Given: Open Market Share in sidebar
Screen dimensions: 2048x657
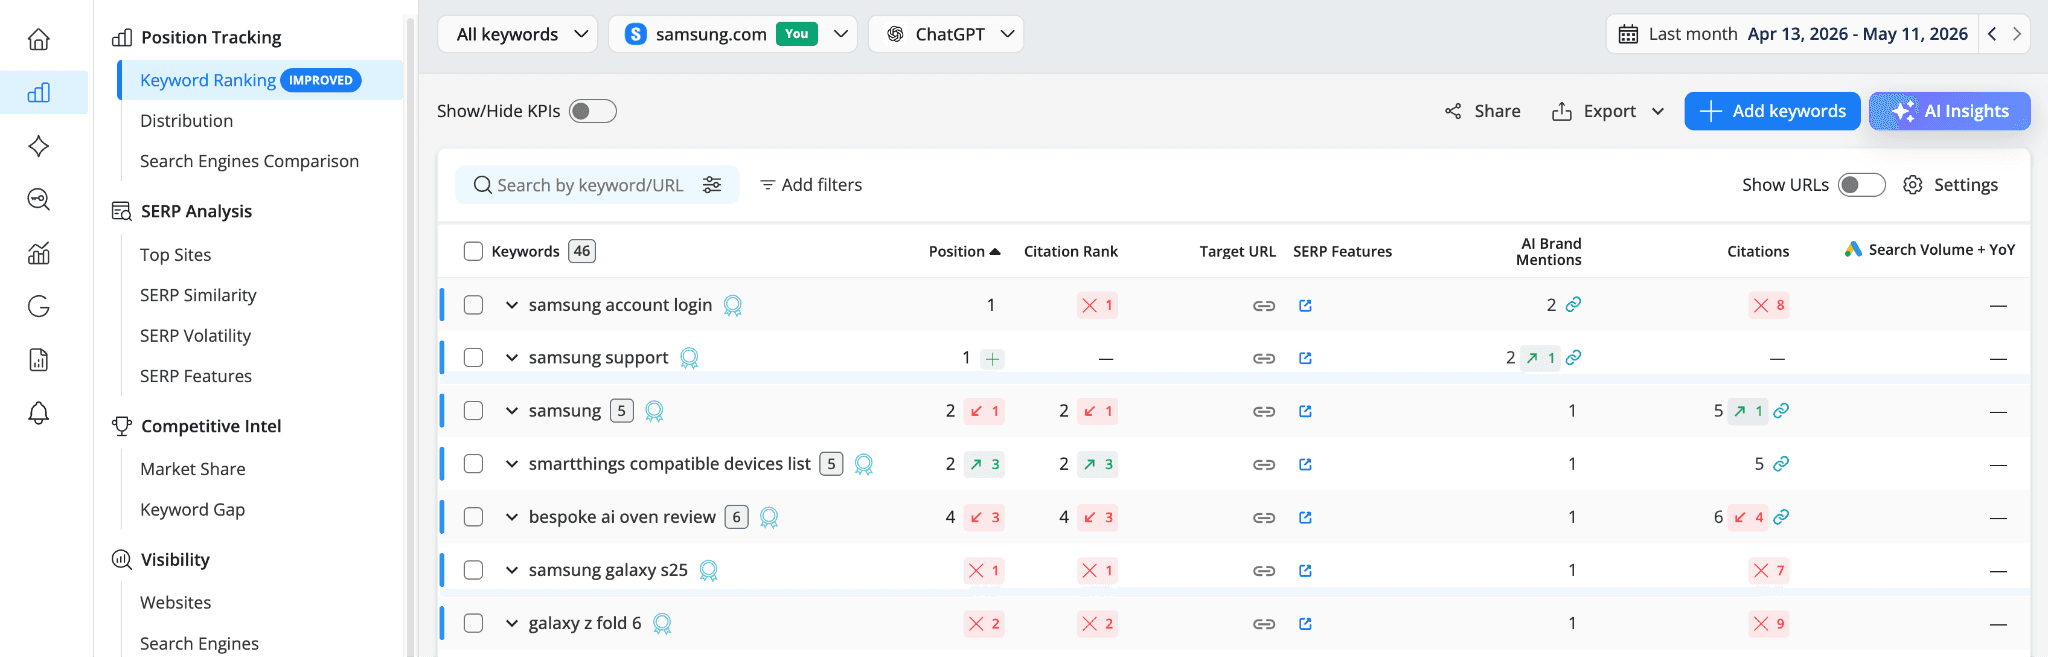Looking at the screenshot, I should [192, 469].
